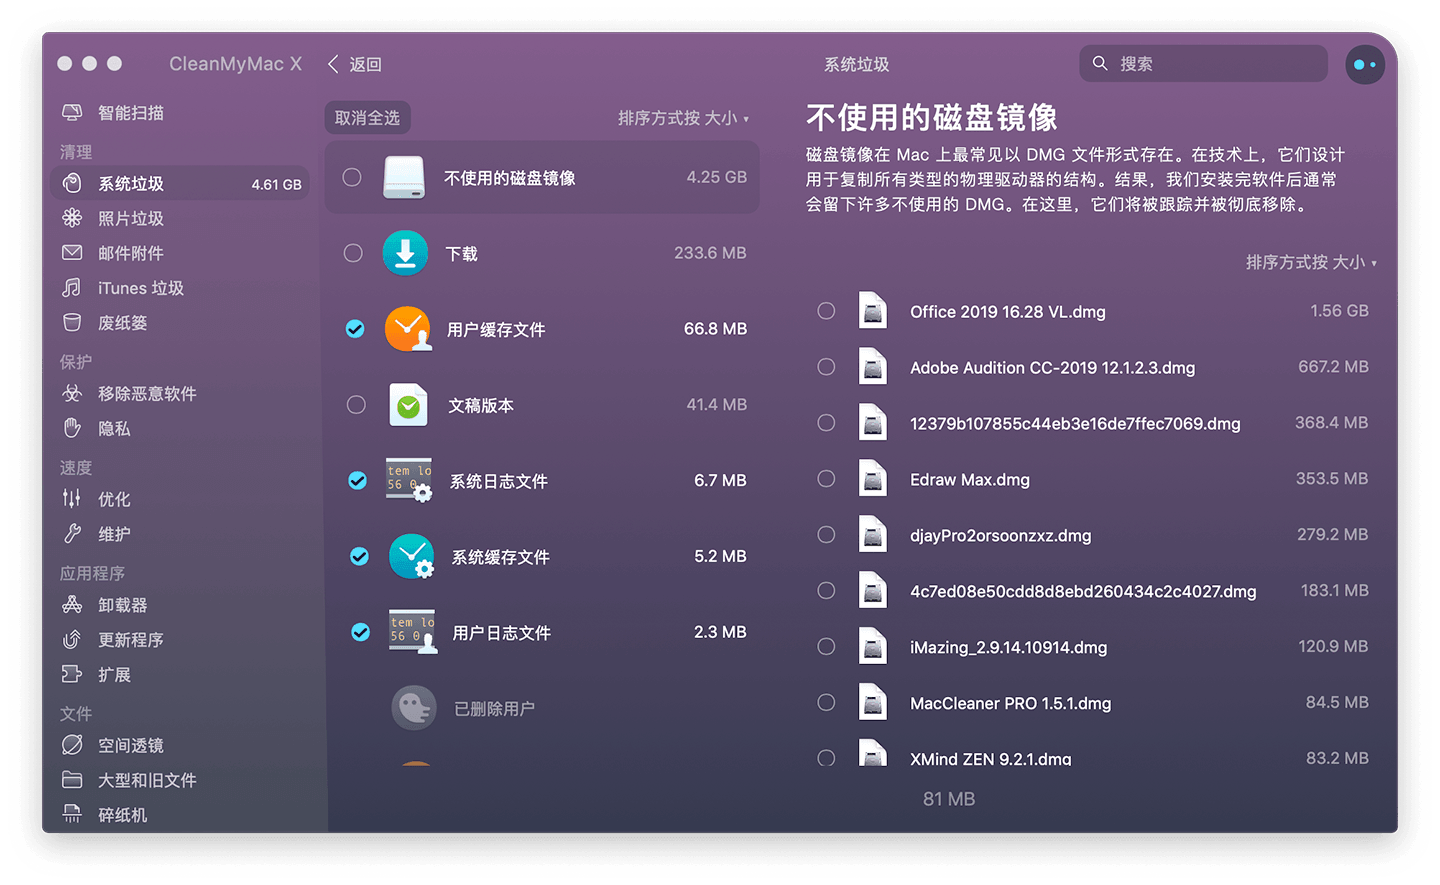The height and width of the screenshot is (885, 1440).
Task: Check the 下载 downloads category
Action: [x=353, y=253]
